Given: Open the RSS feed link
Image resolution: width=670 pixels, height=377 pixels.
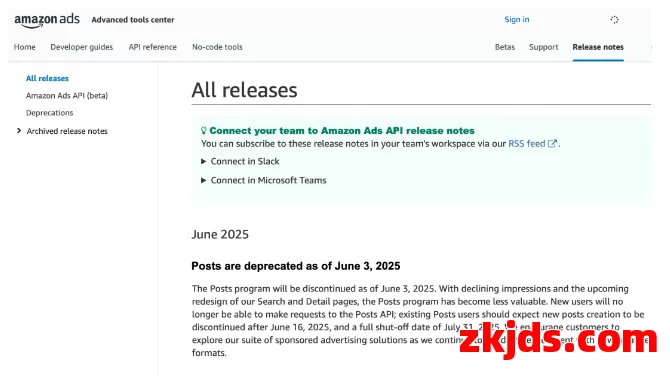Looking at the screenshot, I should [x=526, y=144].
